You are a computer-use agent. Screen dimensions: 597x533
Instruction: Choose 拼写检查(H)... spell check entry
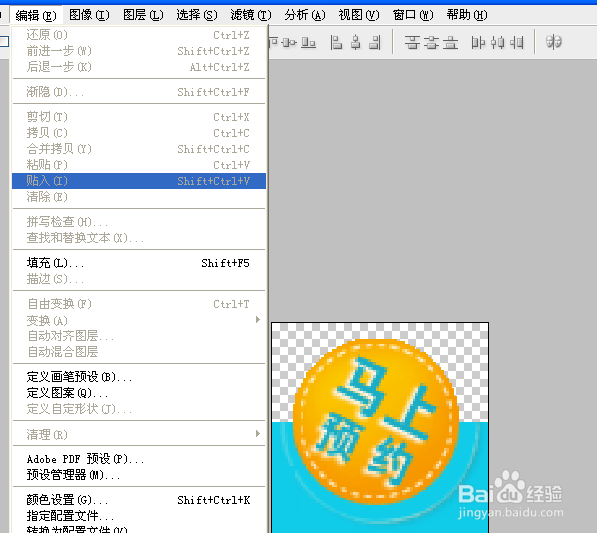click(139, 222)
